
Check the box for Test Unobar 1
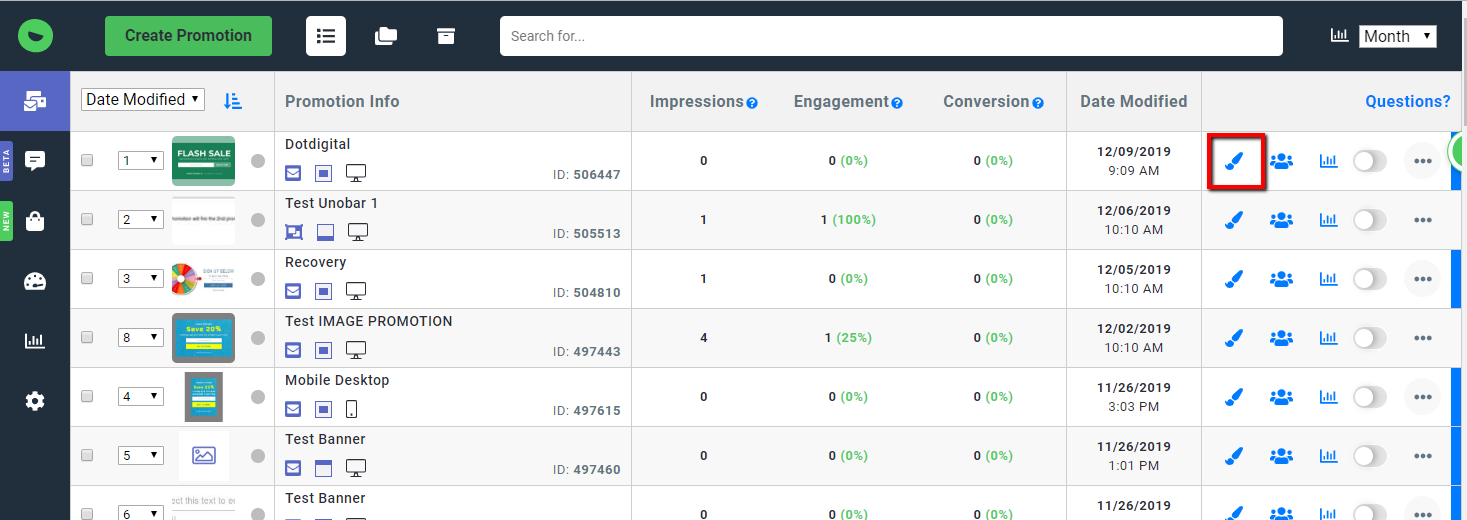87,220
